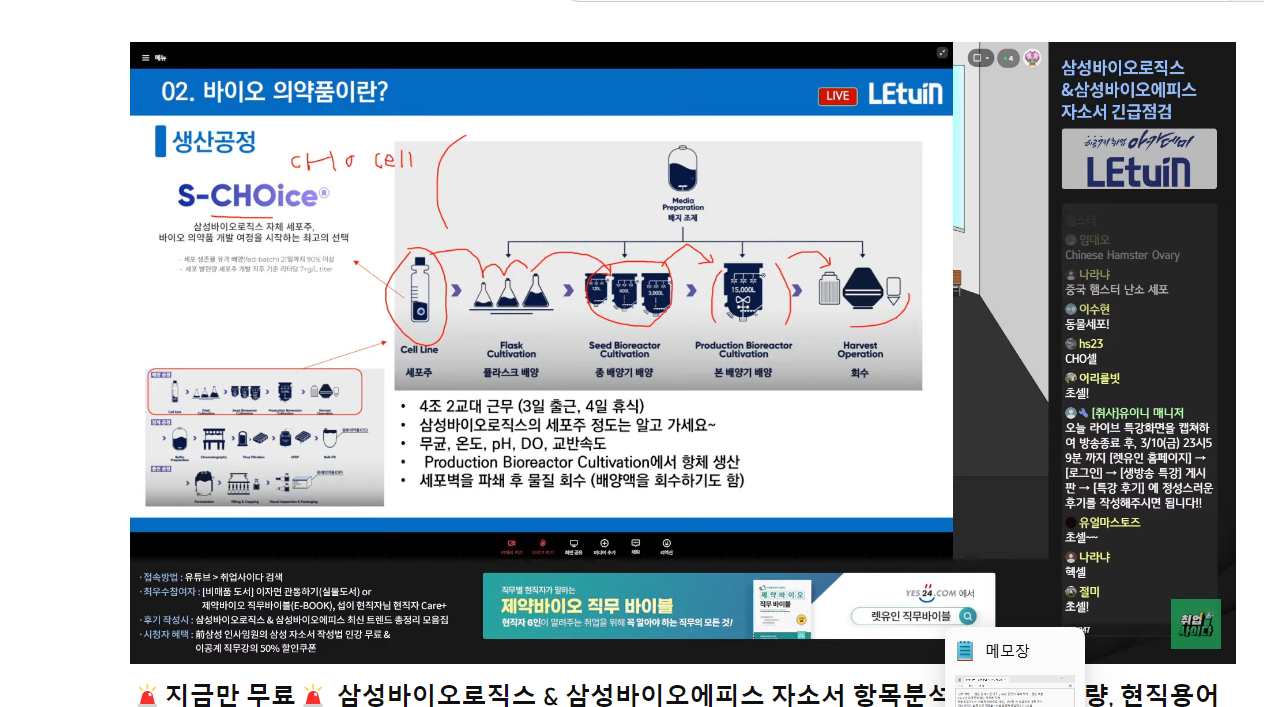Click the 렛유인 직무바이블 search field
Screen dimensions: 1264x707
tap(914, 617)
